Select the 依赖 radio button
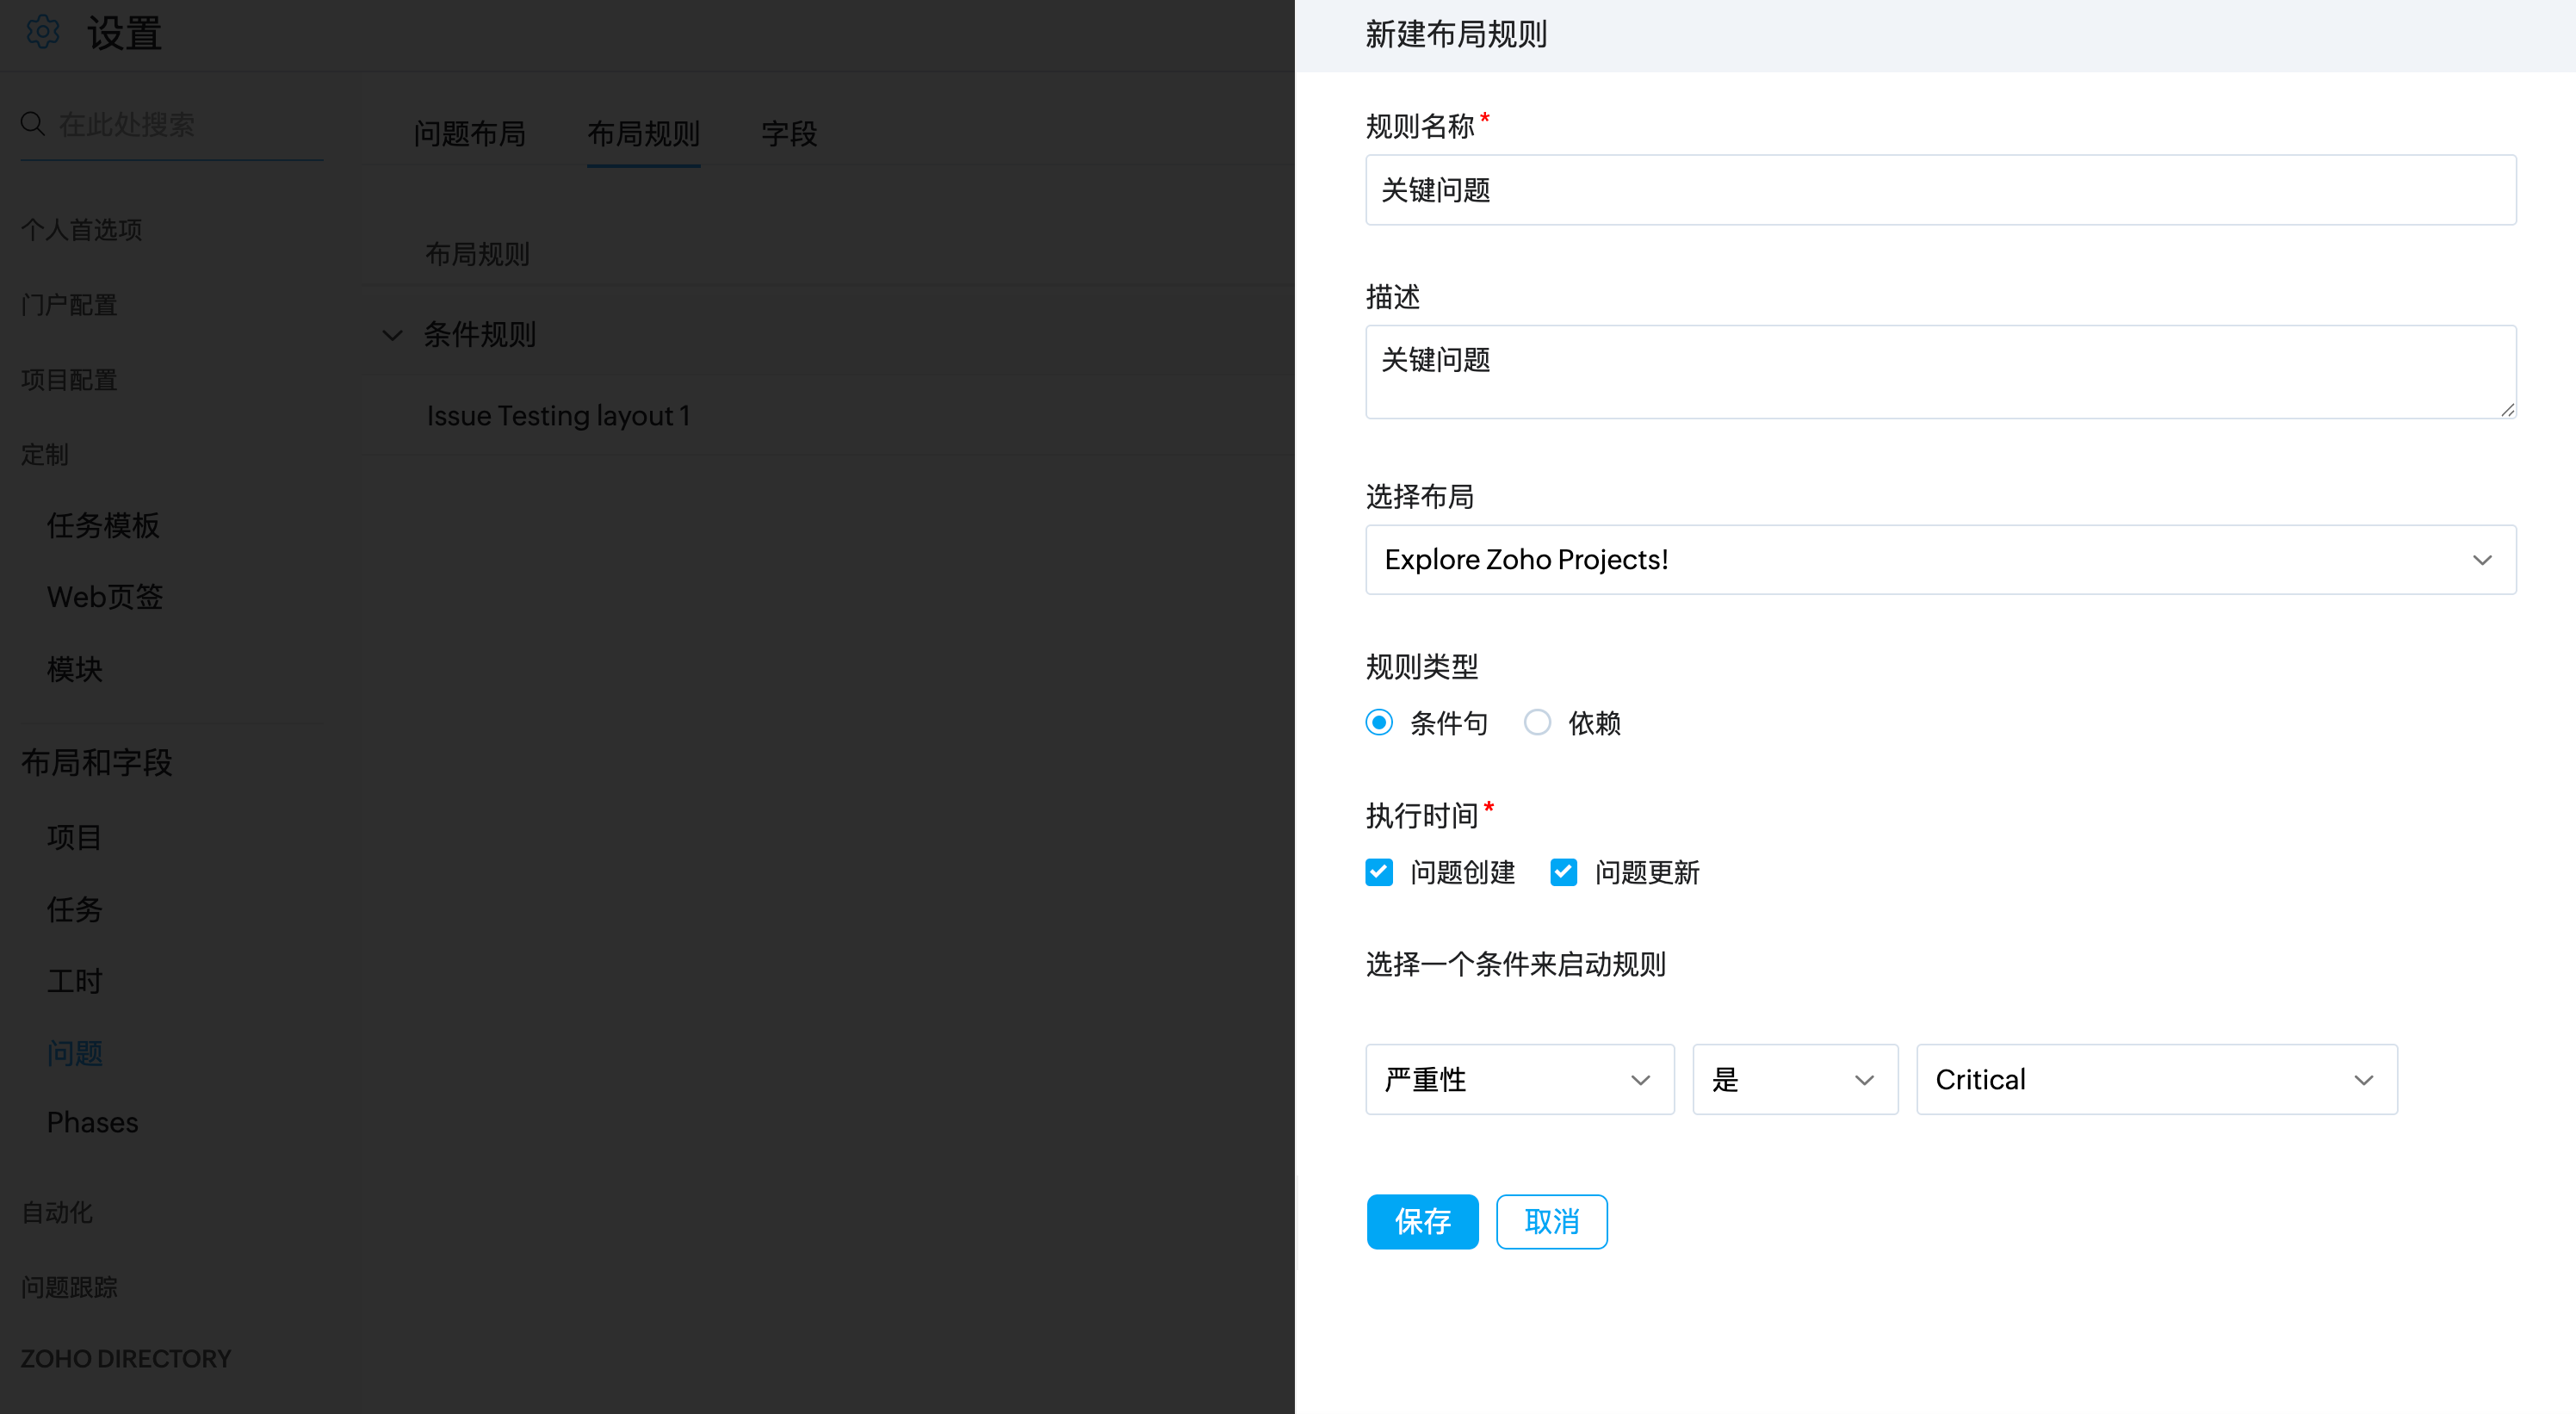Screen dimensions: 2576x1414 click(x=1537, y=722)
